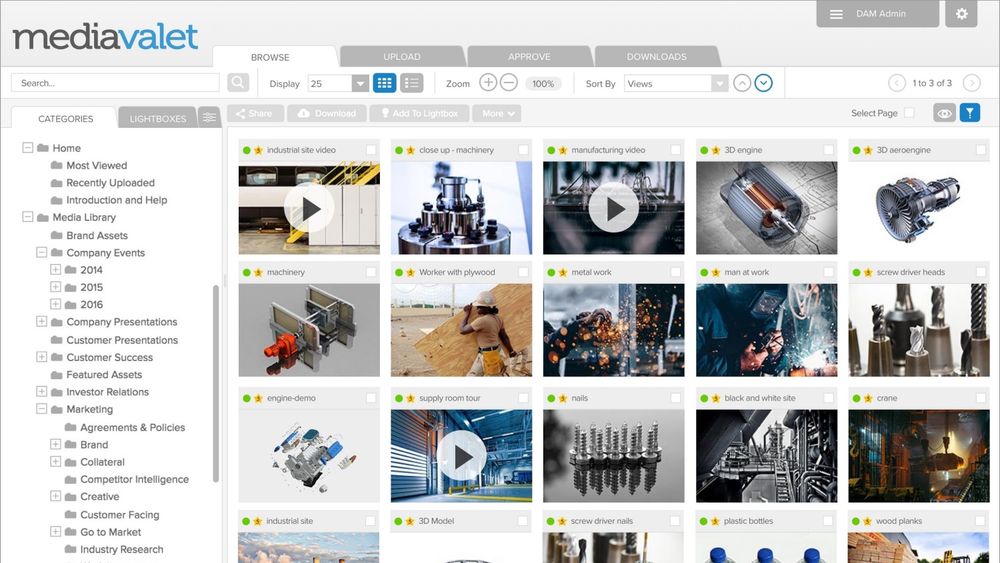This screenshot has width=1000, height=563.
Task: Tick the checkbox for 3D engine asset
Action: coord(828,150)
